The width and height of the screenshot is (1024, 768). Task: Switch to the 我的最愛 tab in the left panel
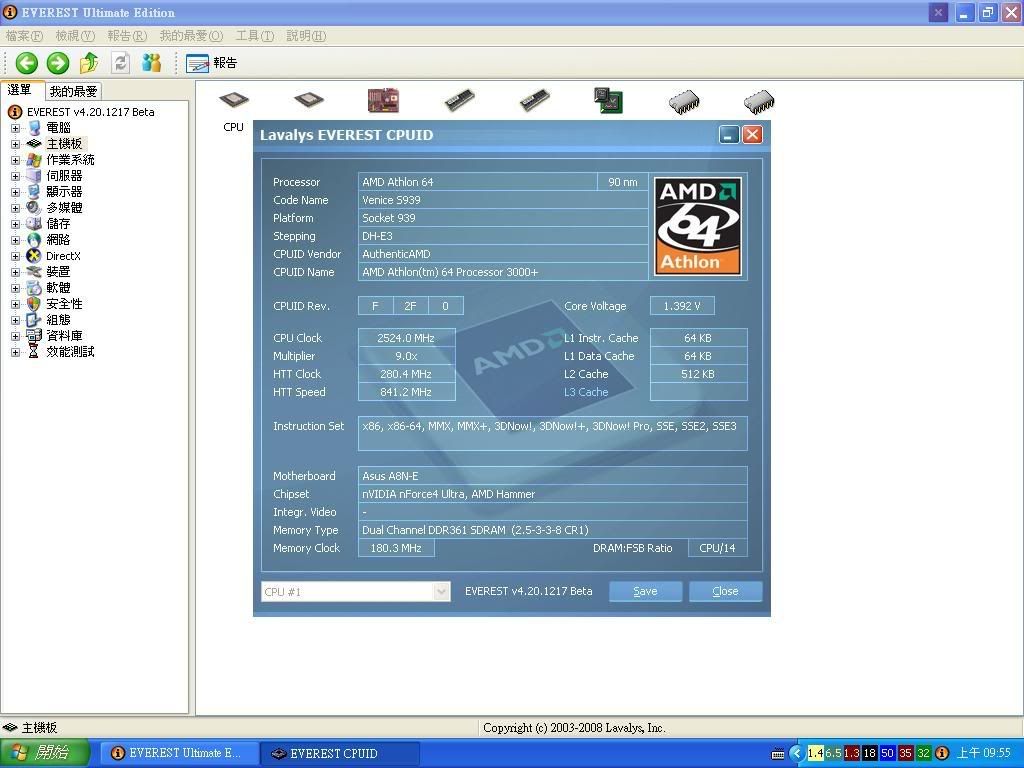[x=74, y=91]
